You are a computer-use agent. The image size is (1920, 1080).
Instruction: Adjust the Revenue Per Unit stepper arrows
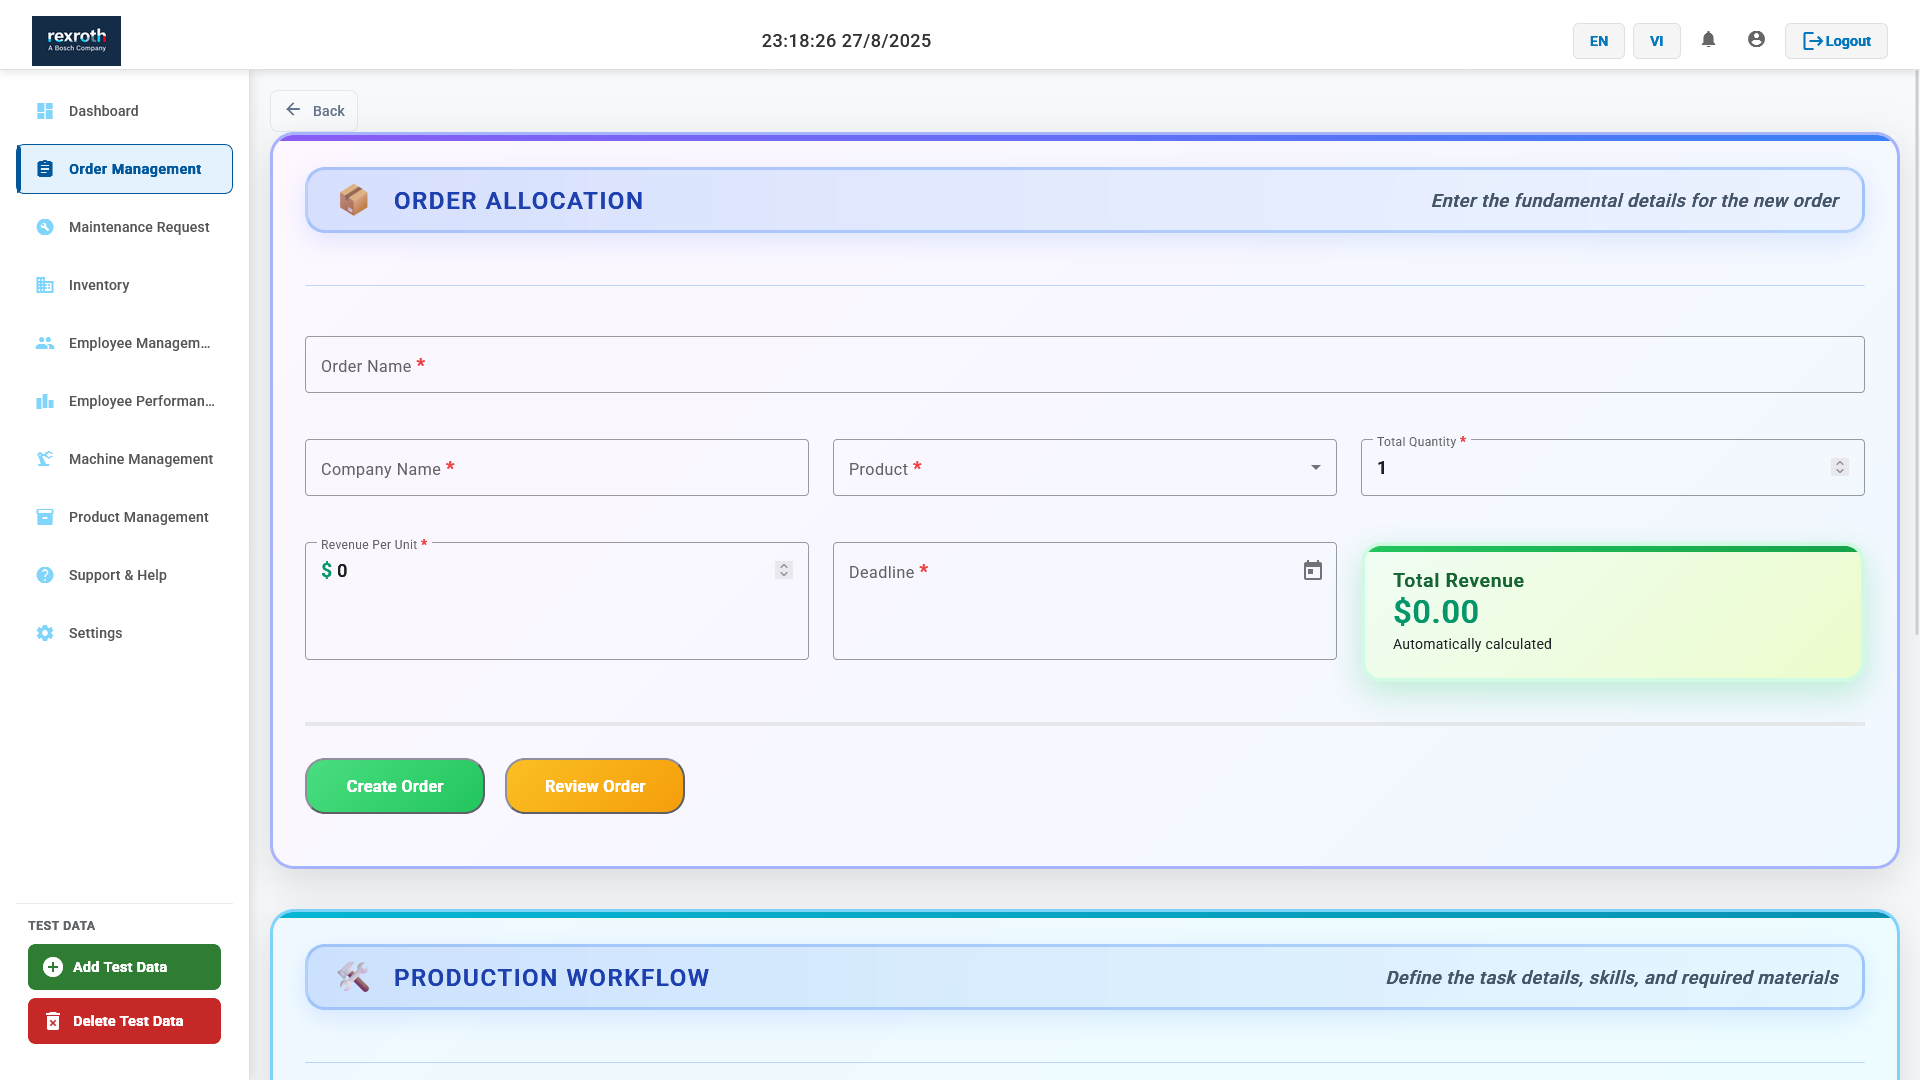(x=783, y=570)
